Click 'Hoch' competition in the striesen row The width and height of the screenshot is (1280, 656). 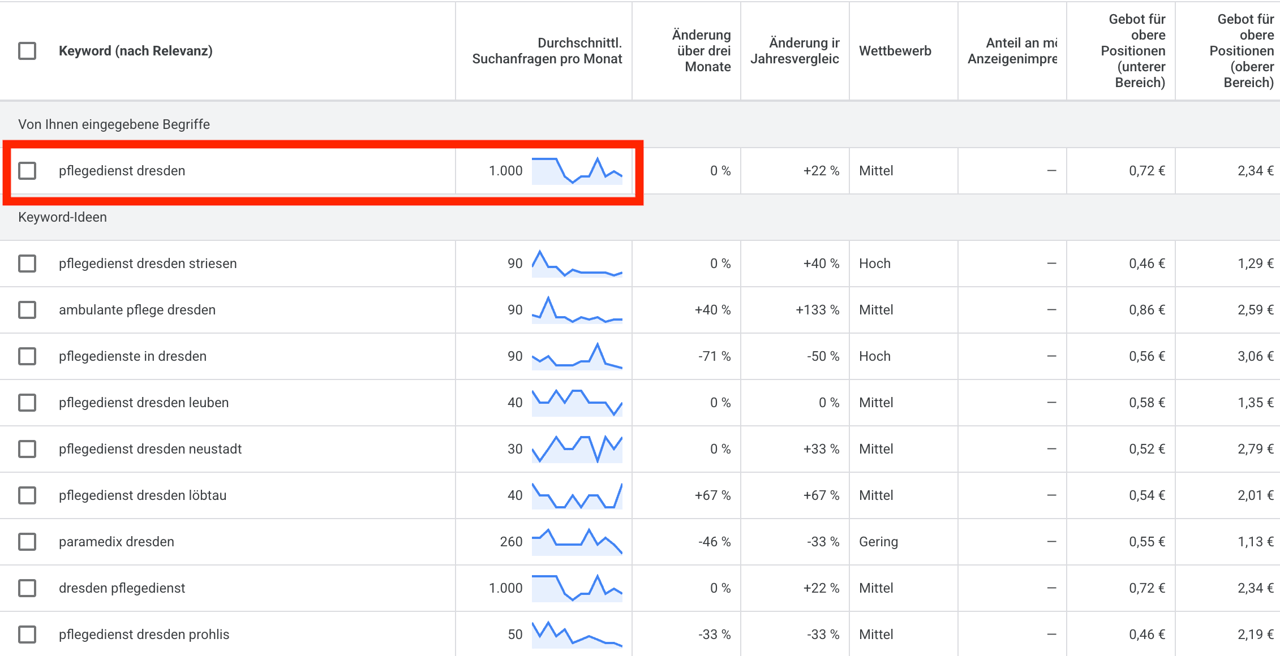tap(875, 264)
